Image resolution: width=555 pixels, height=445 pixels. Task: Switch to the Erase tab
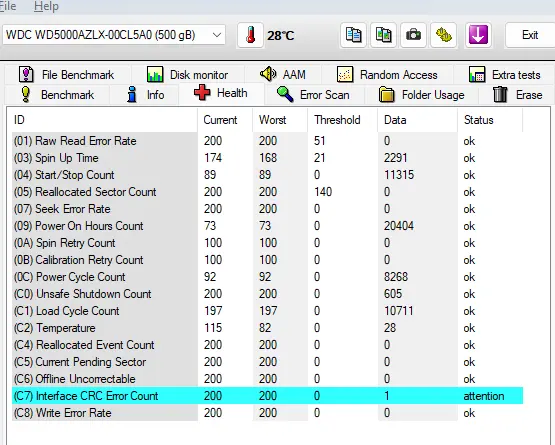(x=517, y=95)
